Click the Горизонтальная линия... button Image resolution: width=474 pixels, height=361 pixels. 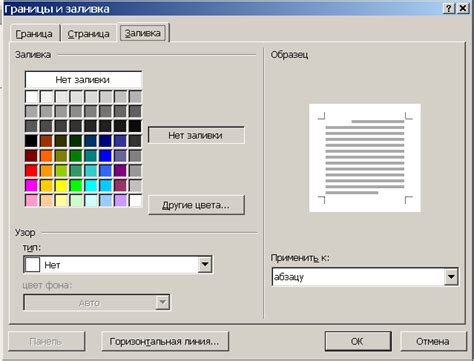click(x=165, y=341)
